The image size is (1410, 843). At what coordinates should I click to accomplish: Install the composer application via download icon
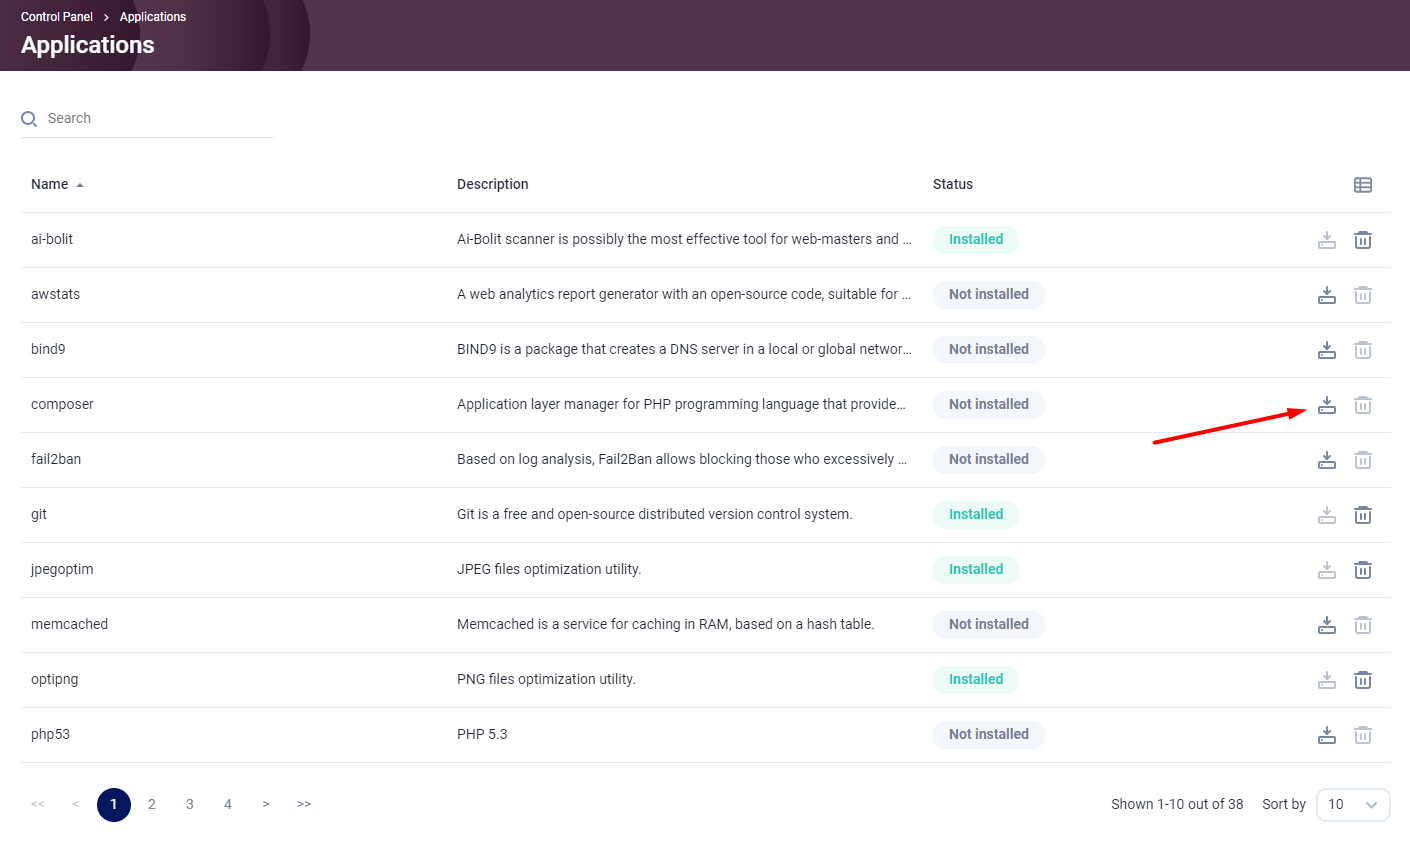1327,405
